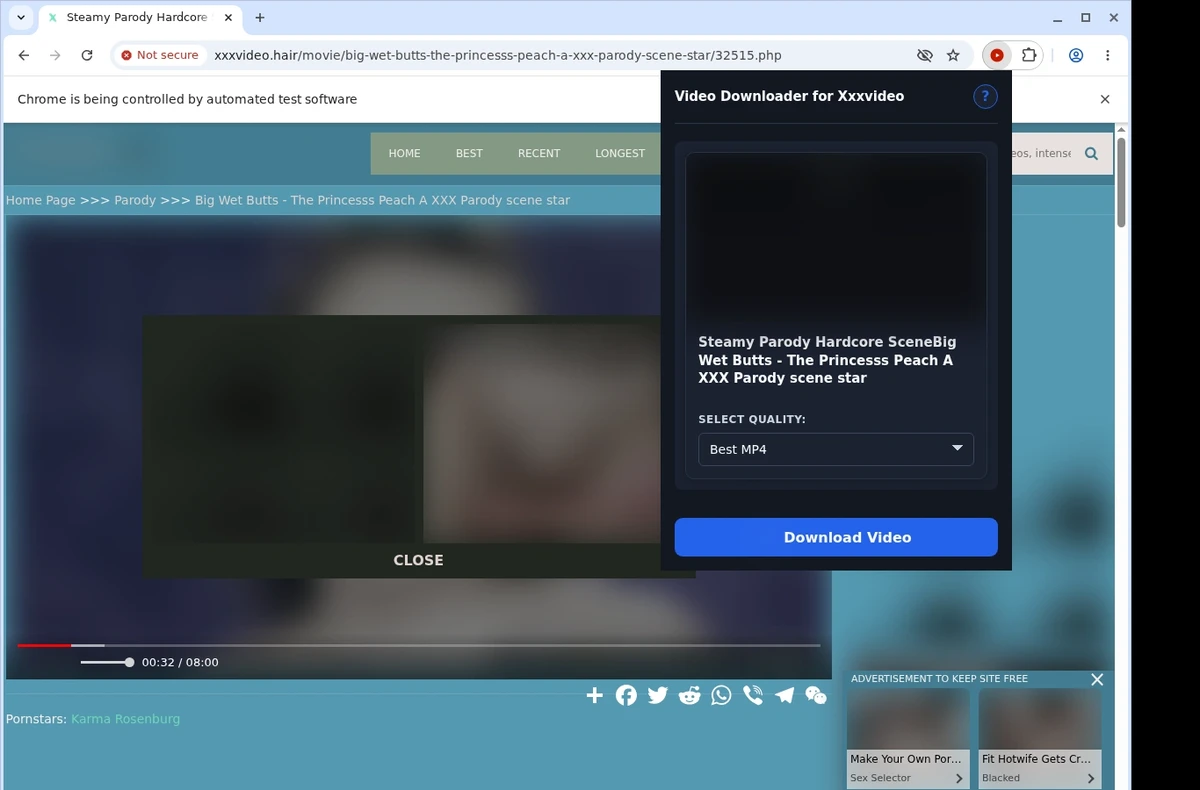
Task: Open the Extensions puzzle-piece menu
Action: 1028,56
